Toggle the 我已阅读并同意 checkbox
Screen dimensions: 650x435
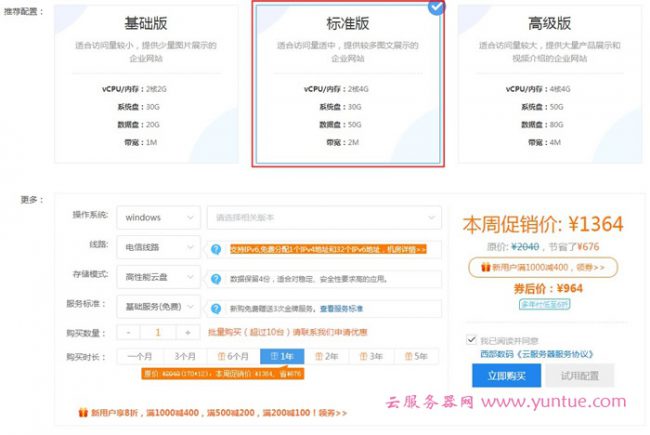pos(472,340)
